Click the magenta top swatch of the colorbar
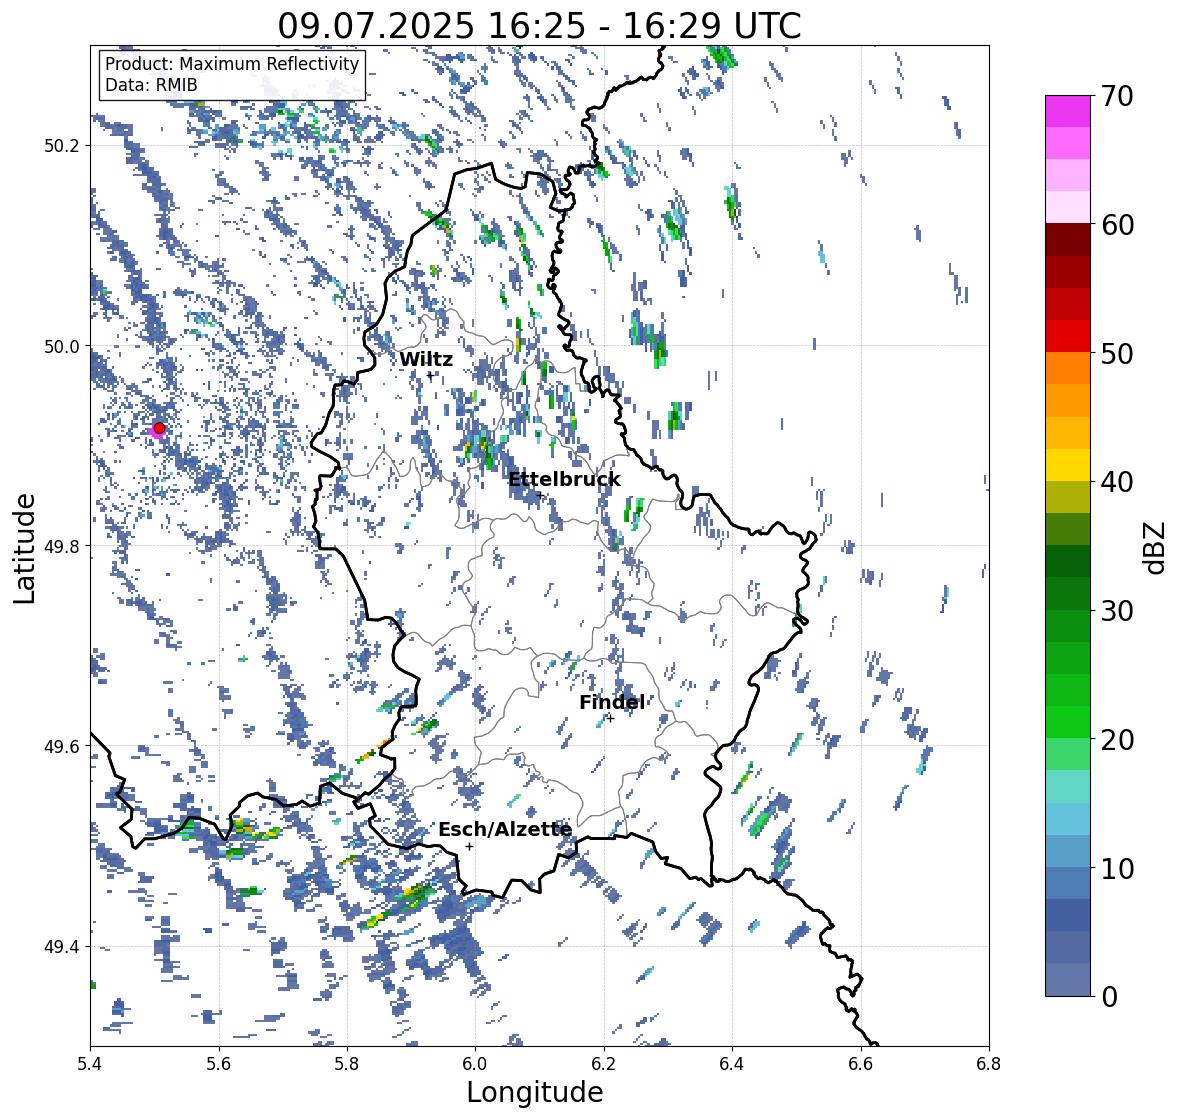1179x1117 pixels. pos(1068,111)
